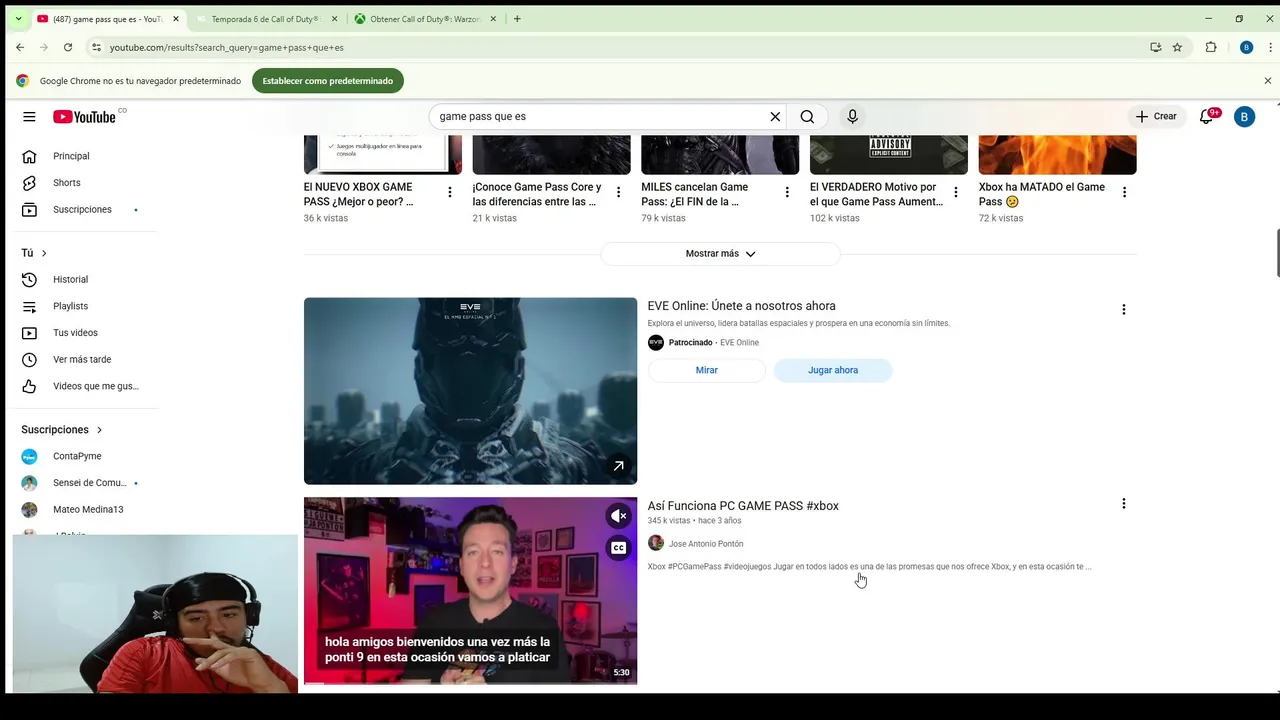Select the game pass que es YouTube tab
The width and height of the screenshot is (1280, 720).
[x=107, y=19]
